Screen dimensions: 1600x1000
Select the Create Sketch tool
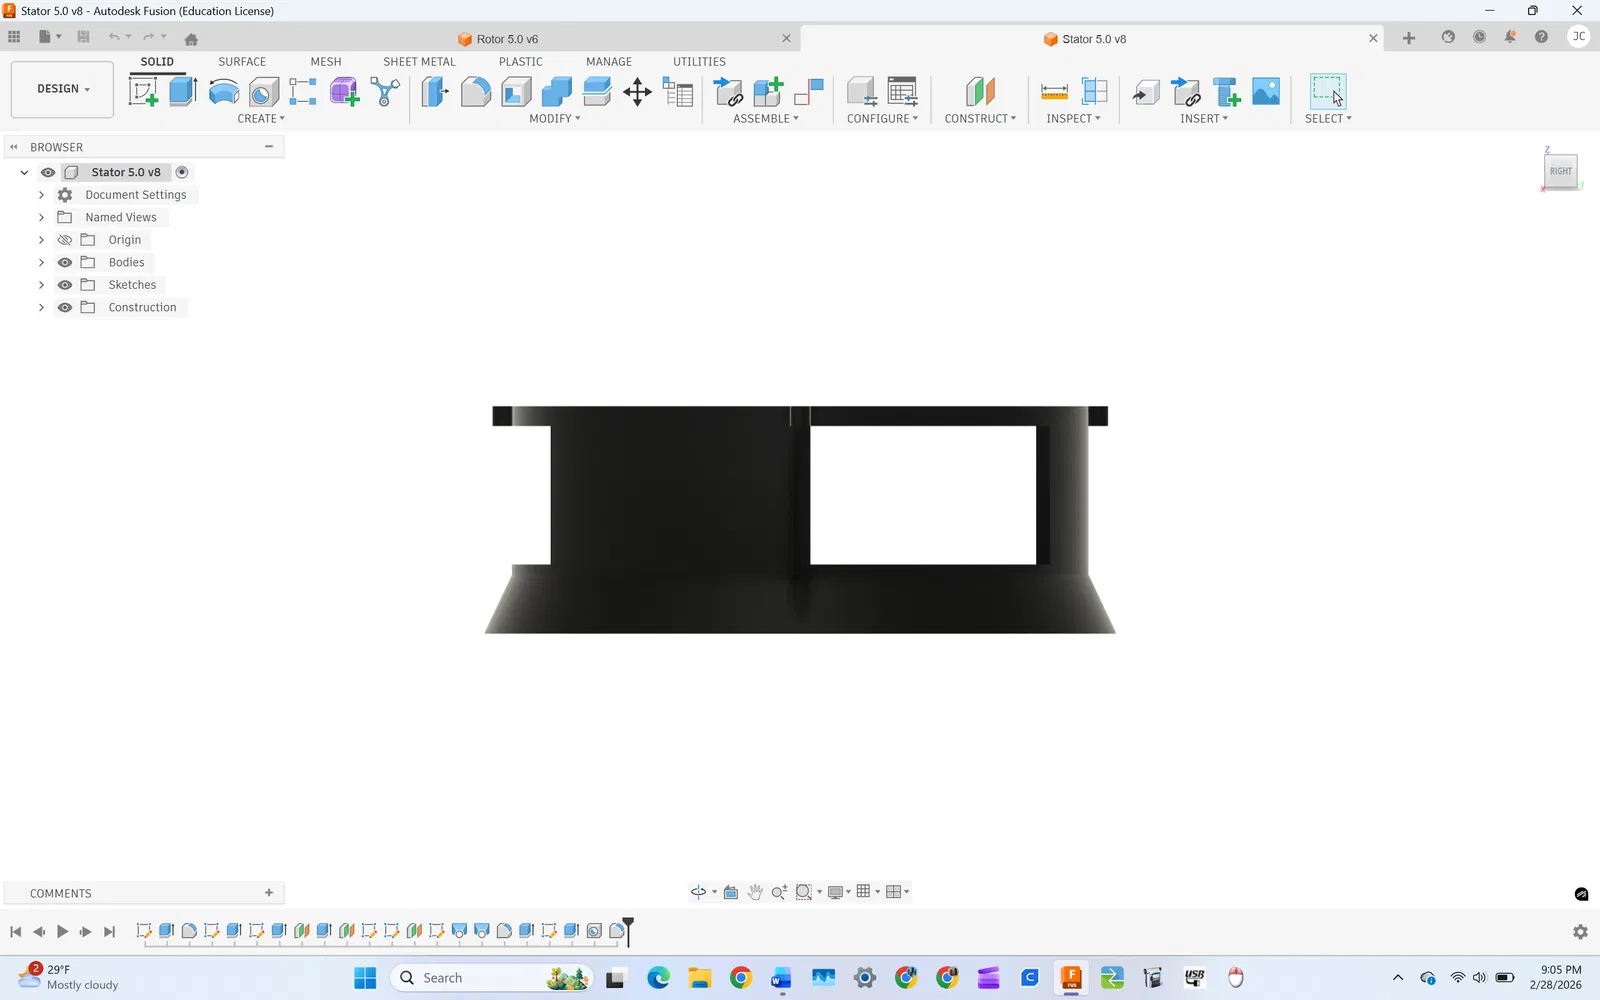pyautogui.click(x=144, y=92)
